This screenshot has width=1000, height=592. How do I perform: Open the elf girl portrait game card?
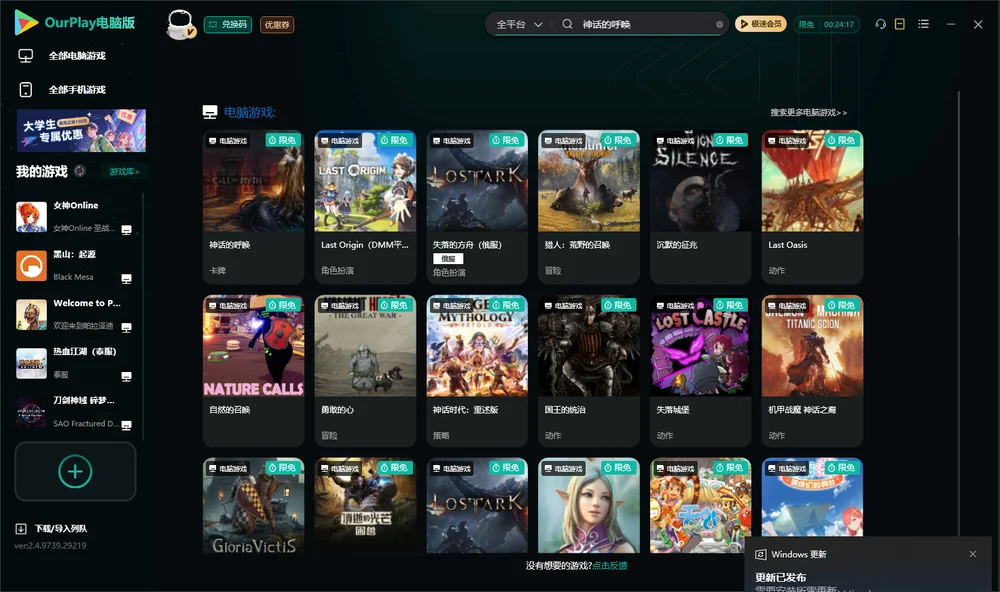589,505
